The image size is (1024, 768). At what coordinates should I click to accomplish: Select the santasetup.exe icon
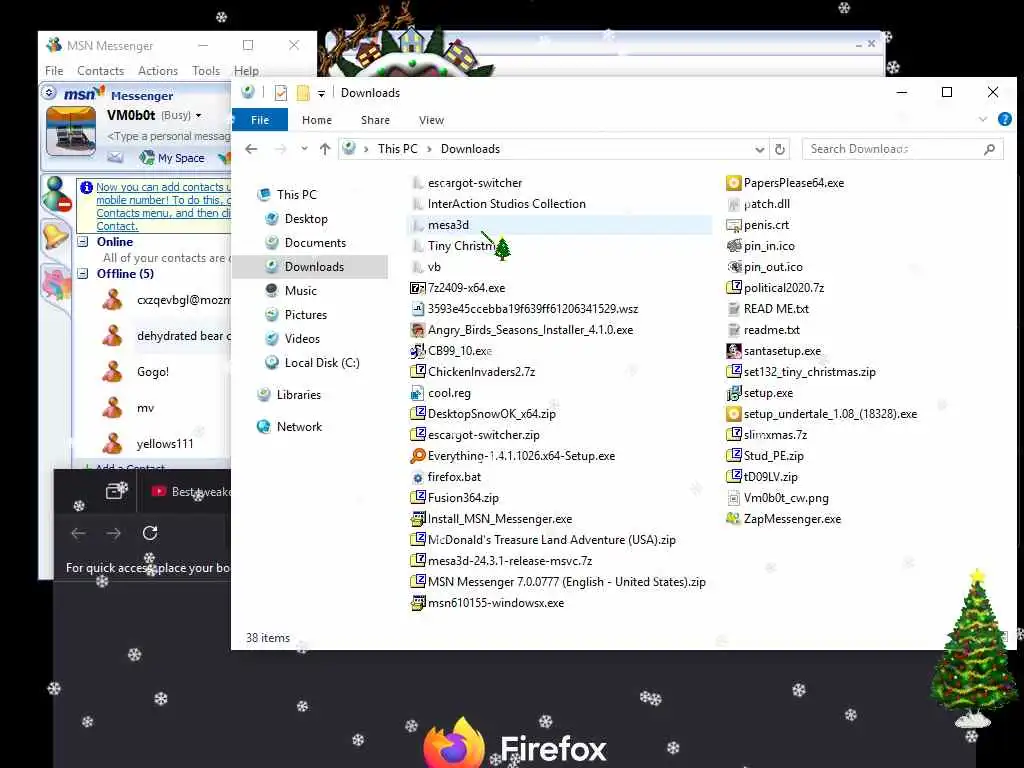point(733,351)
